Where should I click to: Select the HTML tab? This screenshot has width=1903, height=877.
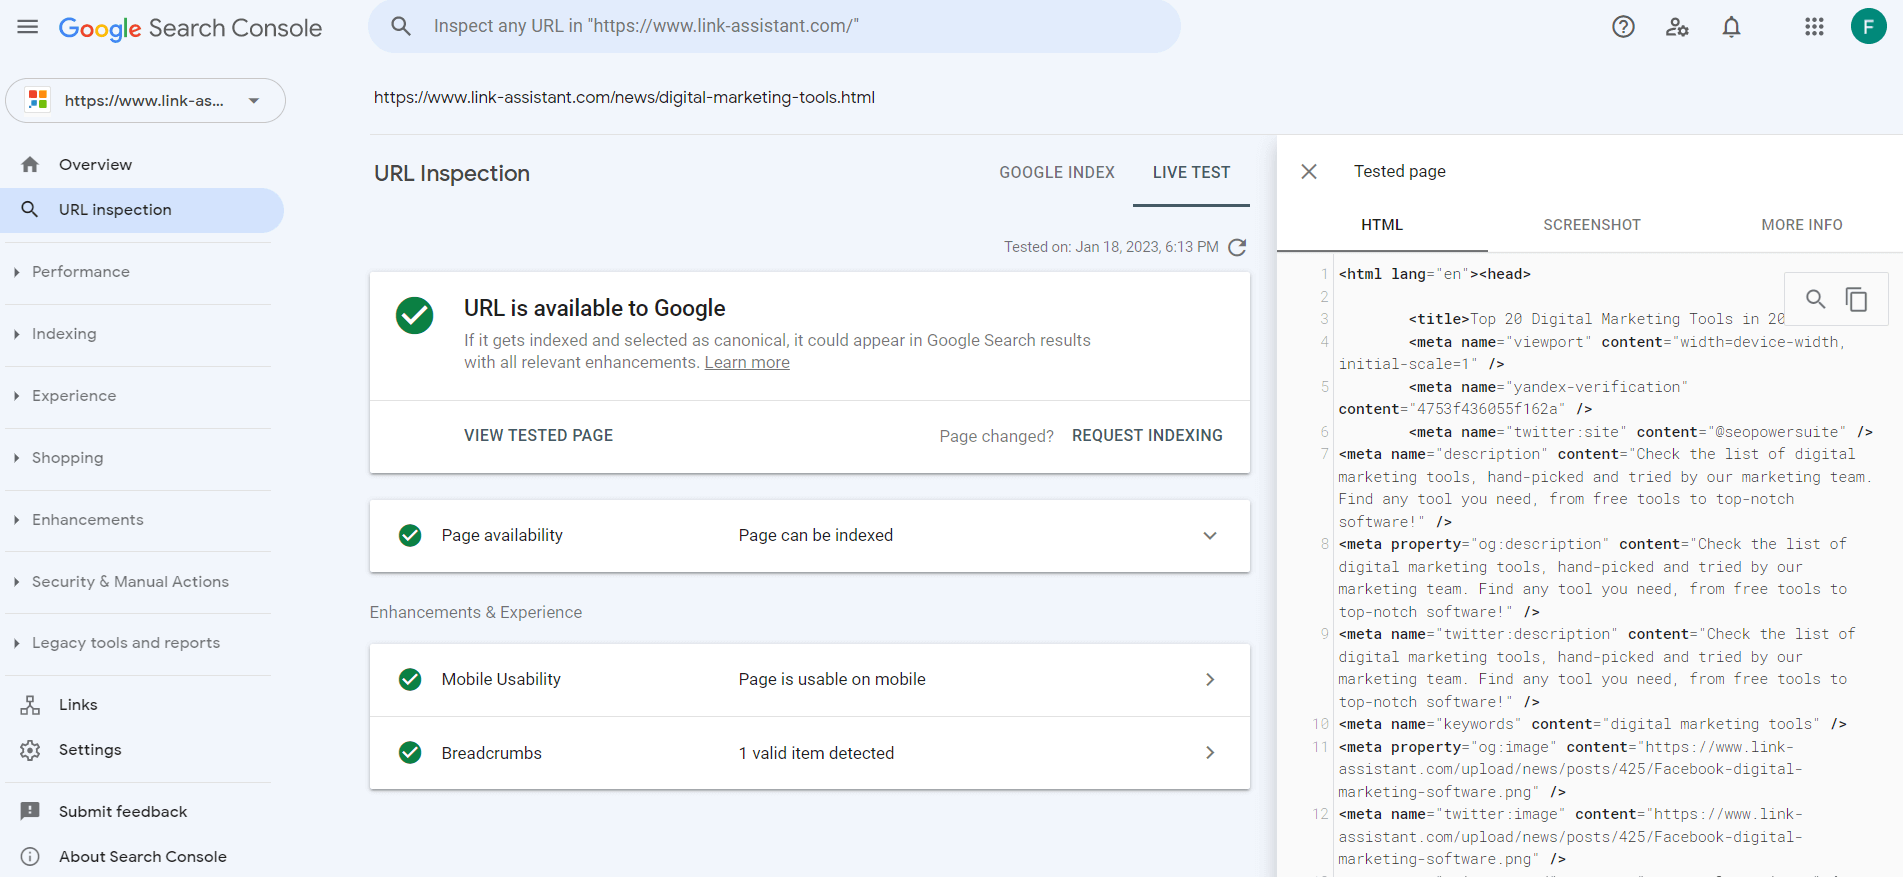point(1382,225)
